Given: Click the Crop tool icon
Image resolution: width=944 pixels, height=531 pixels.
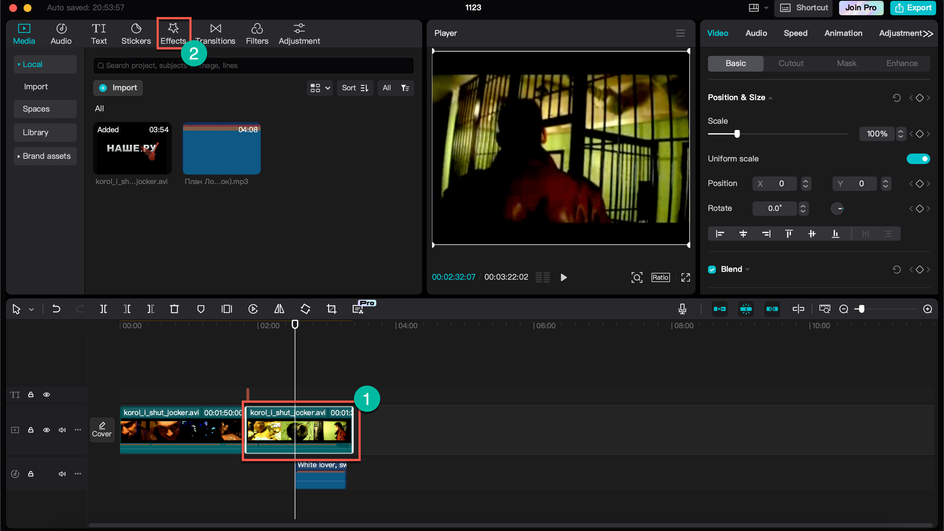Looking at the screenshot, I should (331, 309).
